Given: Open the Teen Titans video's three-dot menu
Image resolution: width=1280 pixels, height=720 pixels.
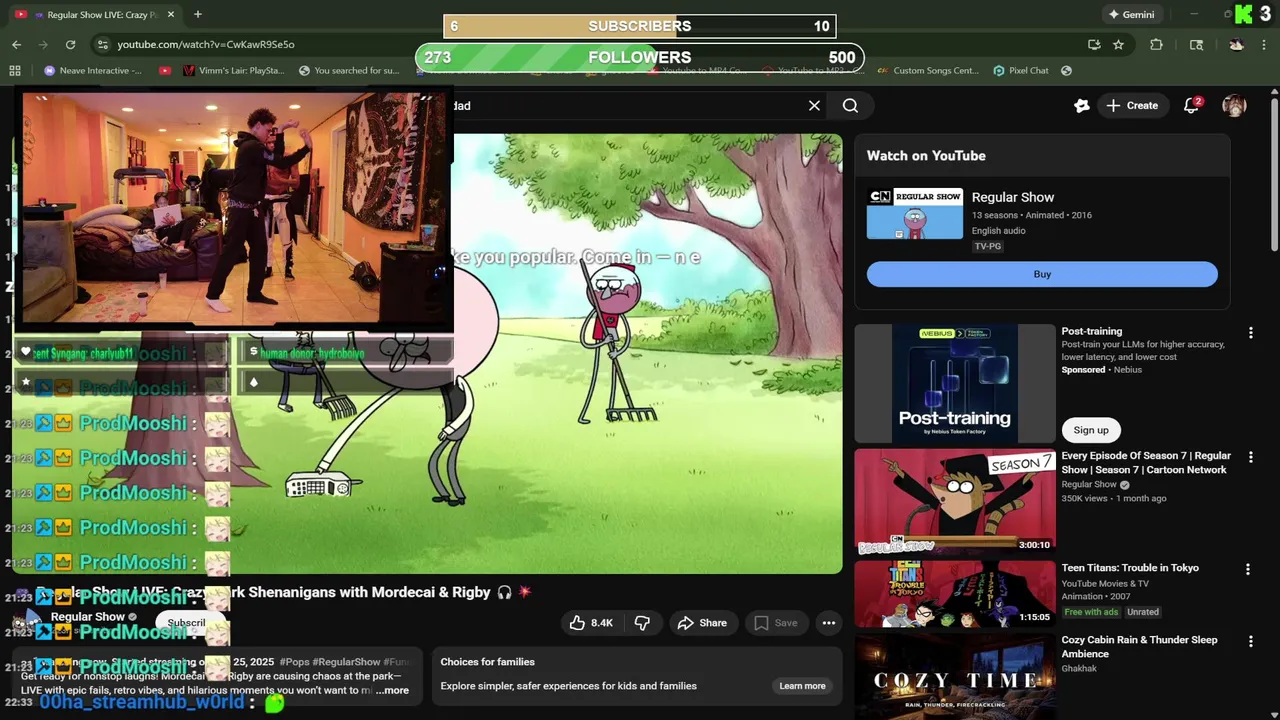Looking at the screenshot, I should point(1247,569).
